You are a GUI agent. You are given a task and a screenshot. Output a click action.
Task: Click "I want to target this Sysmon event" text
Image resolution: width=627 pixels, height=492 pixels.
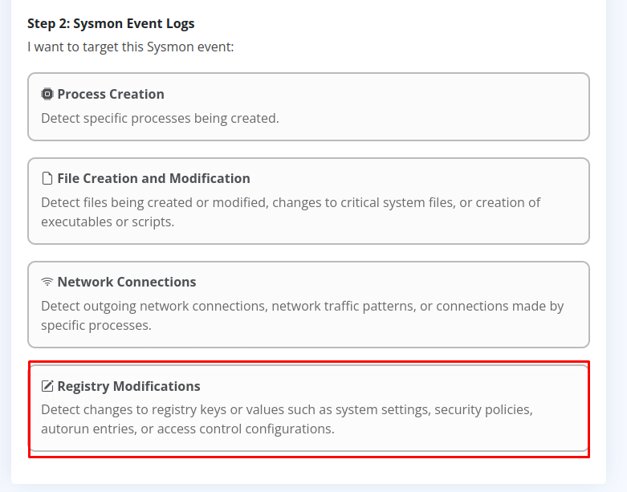pos(130,47)
